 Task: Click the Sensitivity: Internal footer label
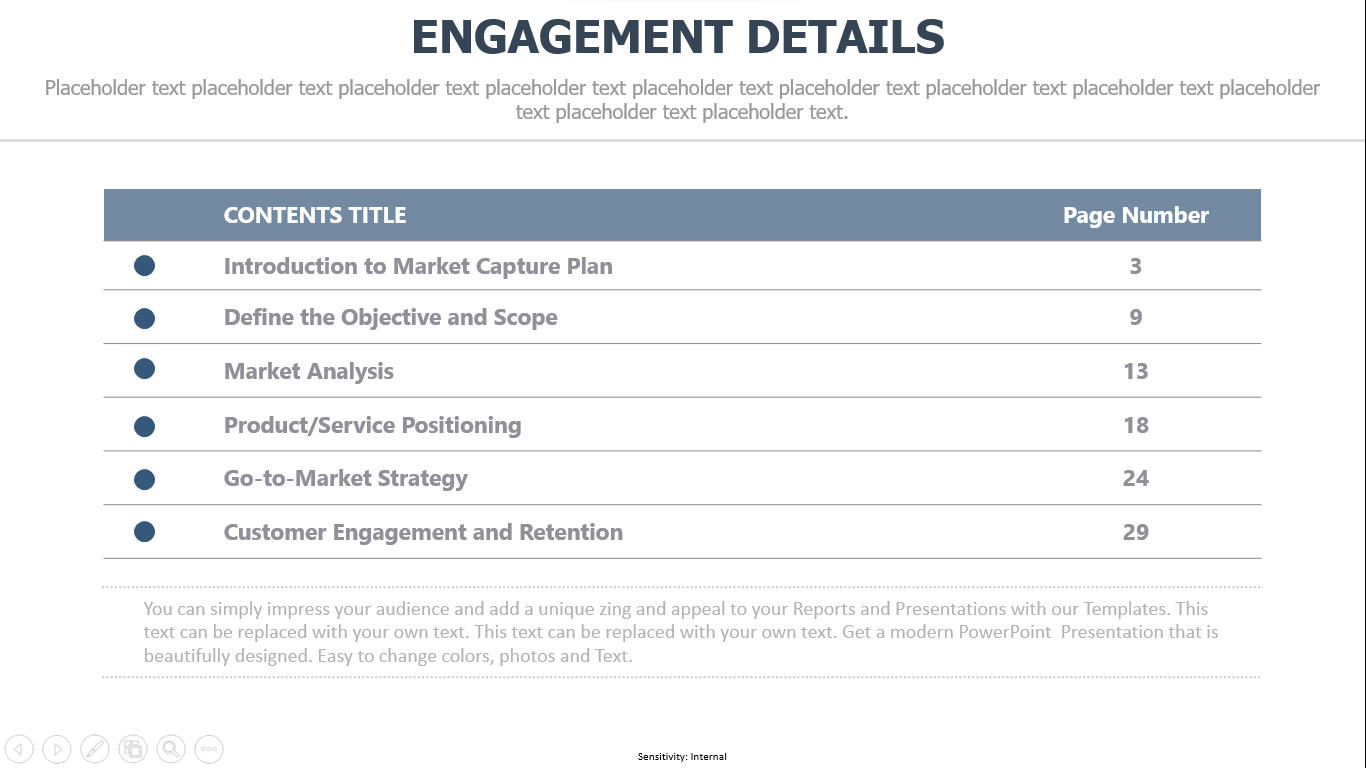click(x=682, y=757)
